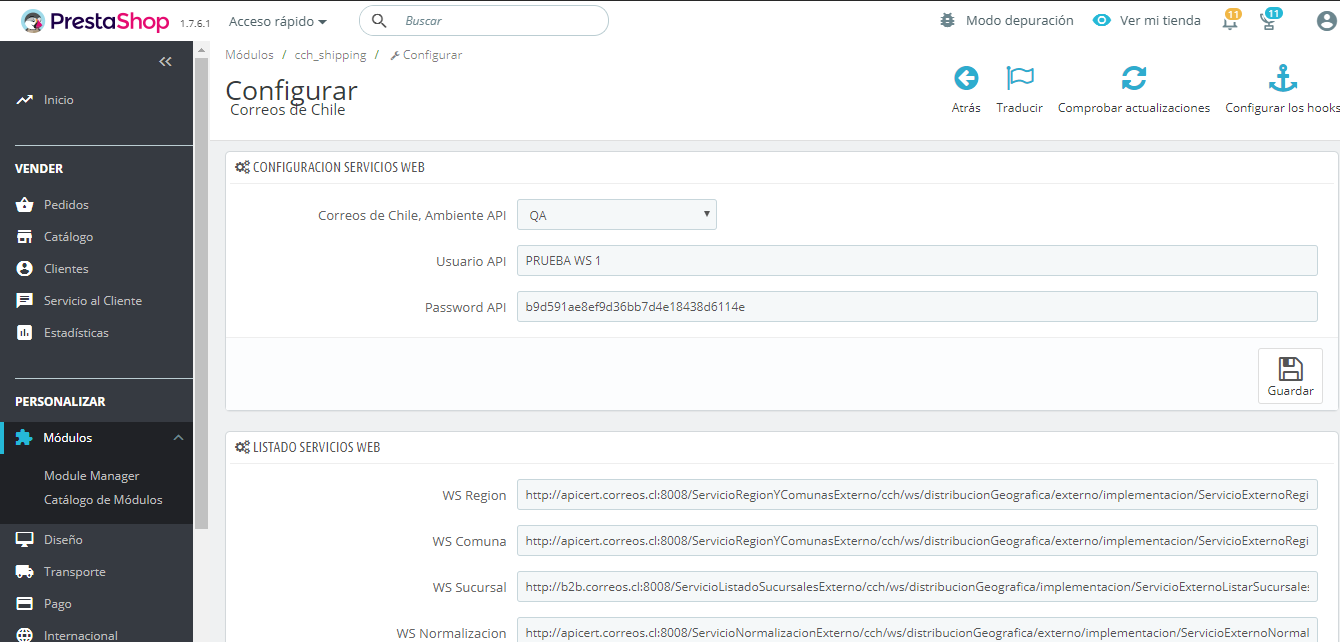Open Ver mi tienda link
The height and width of the screenshot is (642, 1340).
click(x=1160, y=21)
